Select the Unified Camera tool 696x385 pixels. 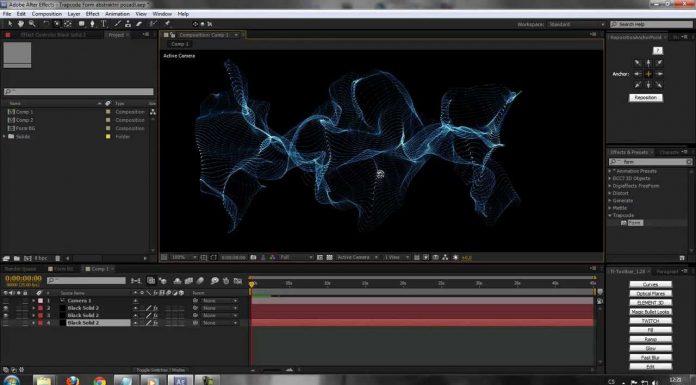(57, 24)
